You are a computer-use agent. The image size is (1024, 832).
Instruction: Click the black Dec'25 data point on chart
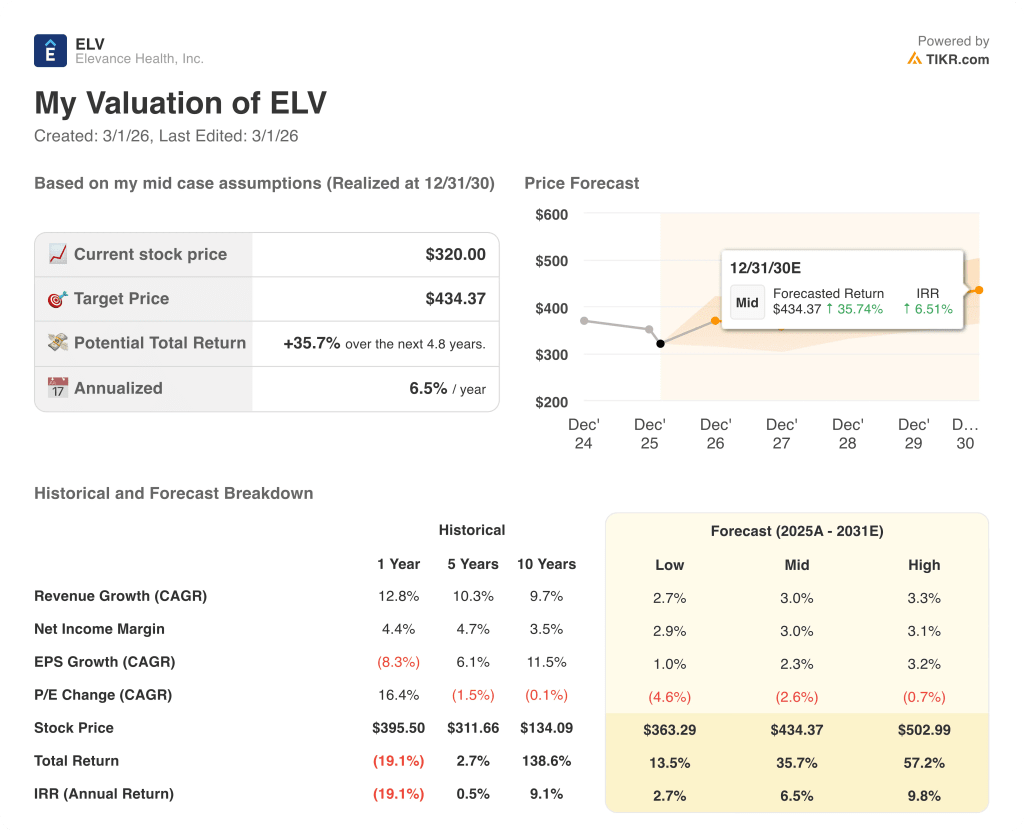coord(661,343)
